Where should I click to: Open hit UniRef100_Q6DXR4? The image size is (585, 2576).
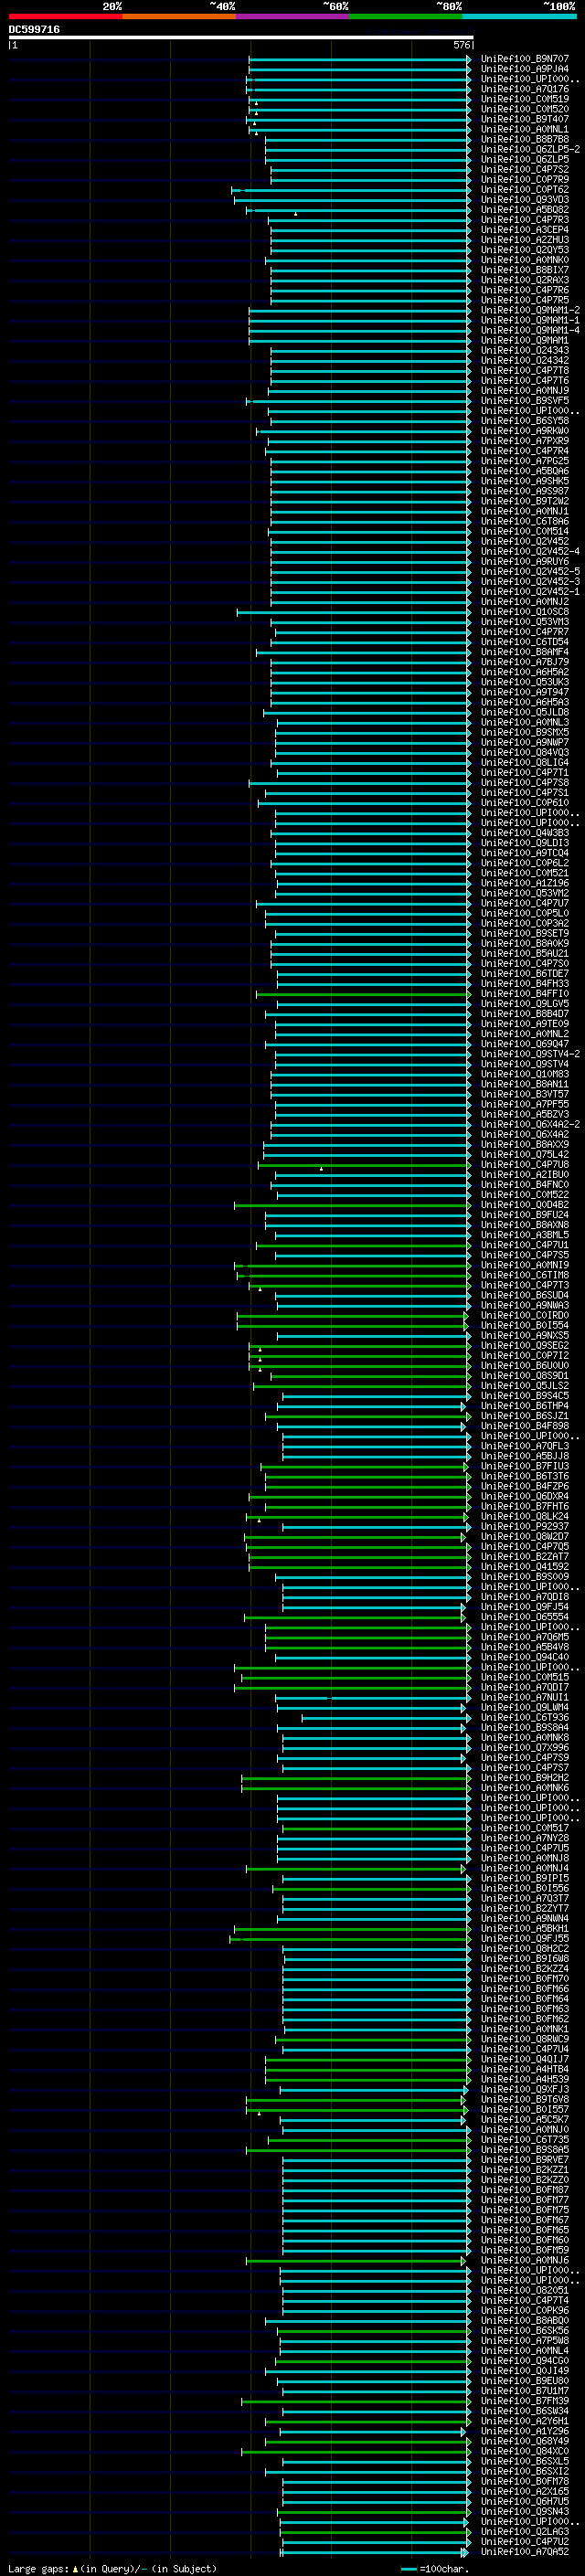pyautogui.click(x=524, y=1496)
